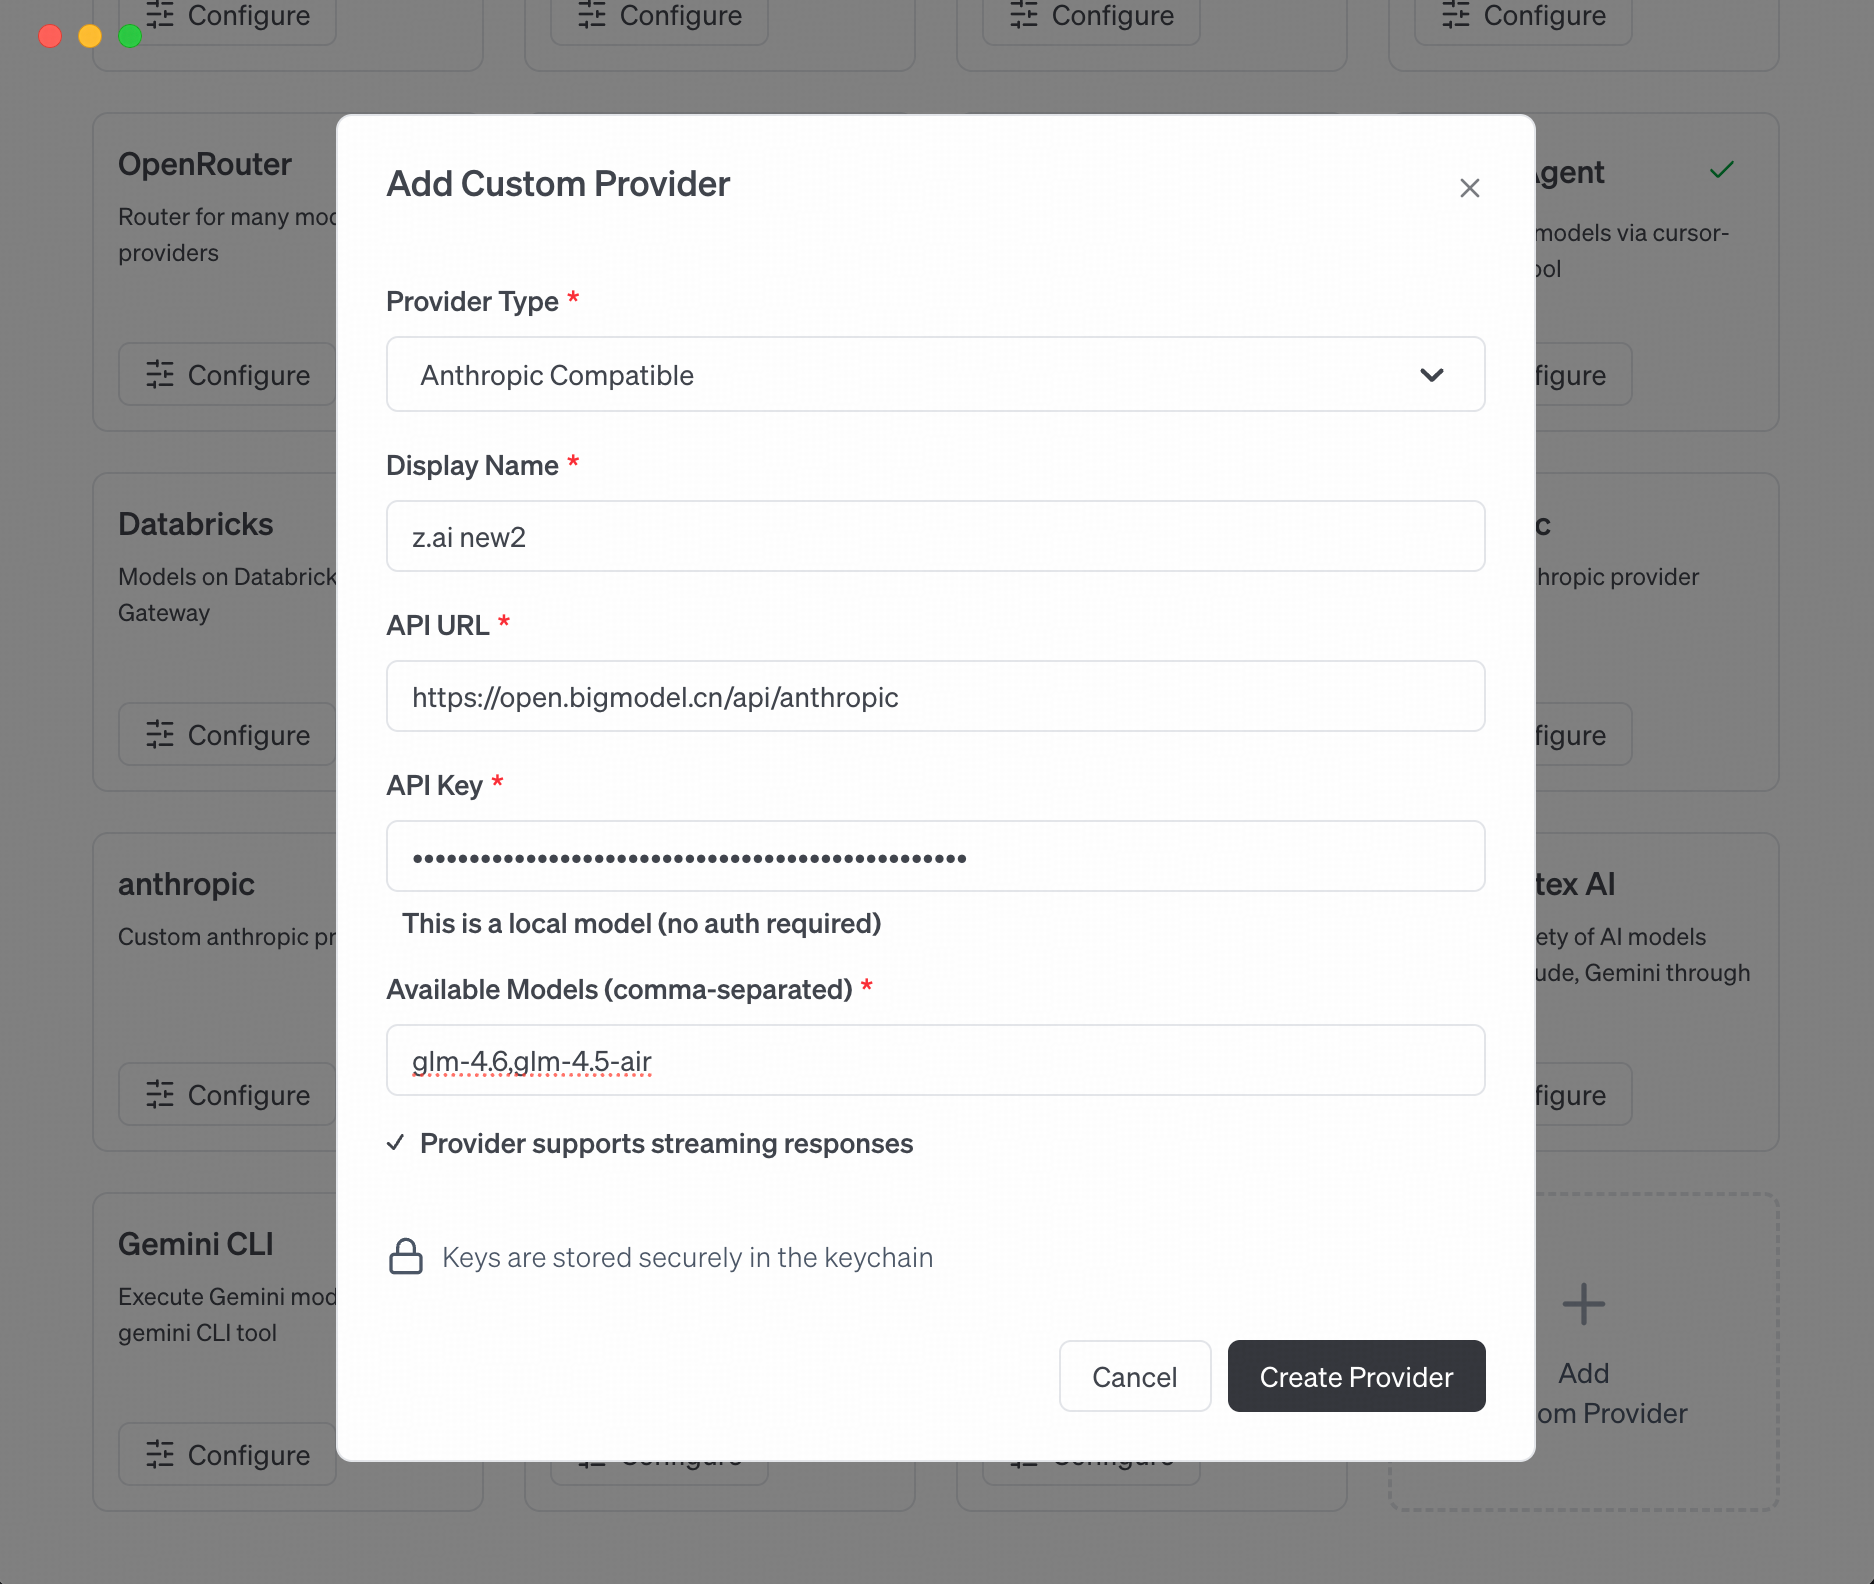Toggle the local model no-auth option

640,923
